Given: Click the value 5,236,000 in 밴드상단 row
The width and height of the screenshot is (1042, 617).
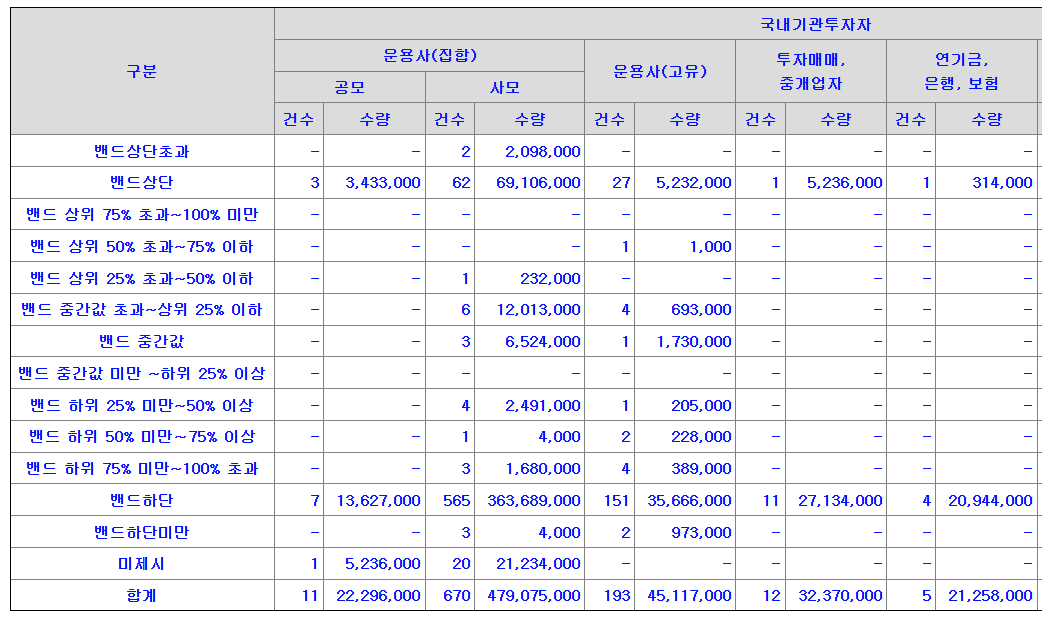Looking at the screenshot, I should tap(845, 183).
